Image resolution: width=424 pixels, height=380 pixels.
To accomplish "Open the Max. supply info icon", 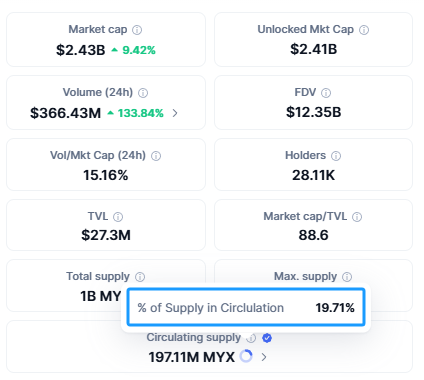I will coord(347,277).
